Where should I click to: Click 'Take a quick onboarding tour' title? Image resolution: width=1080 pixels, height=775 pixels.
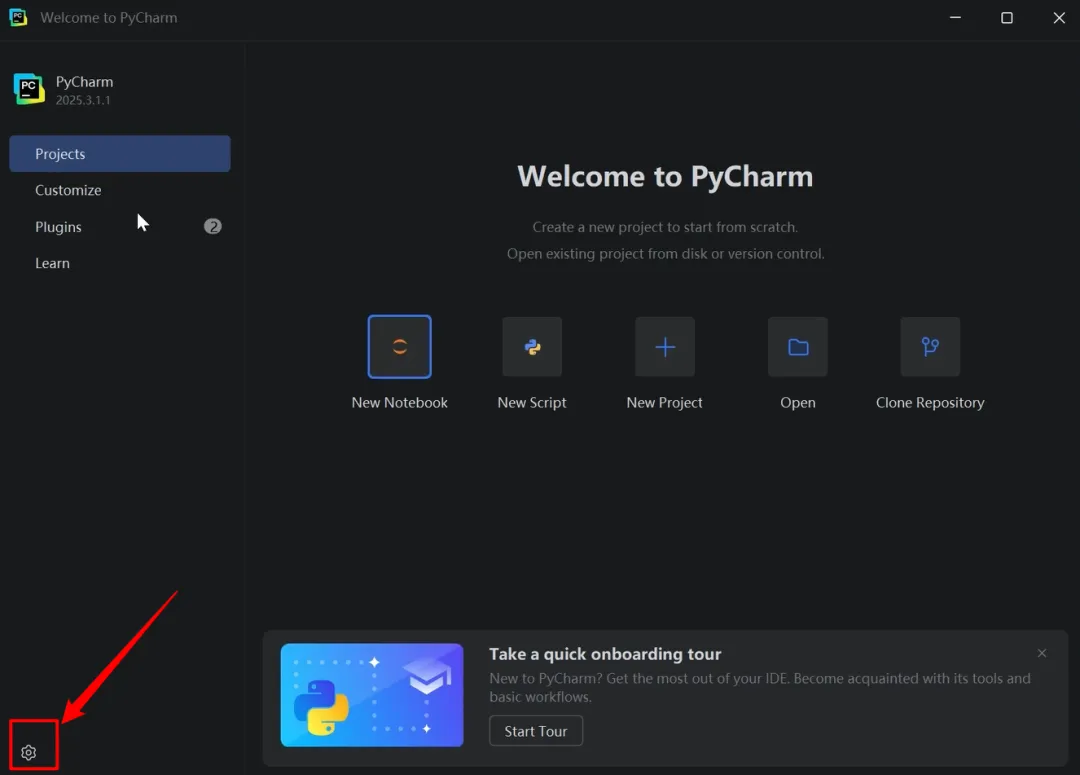pos(605,654)
